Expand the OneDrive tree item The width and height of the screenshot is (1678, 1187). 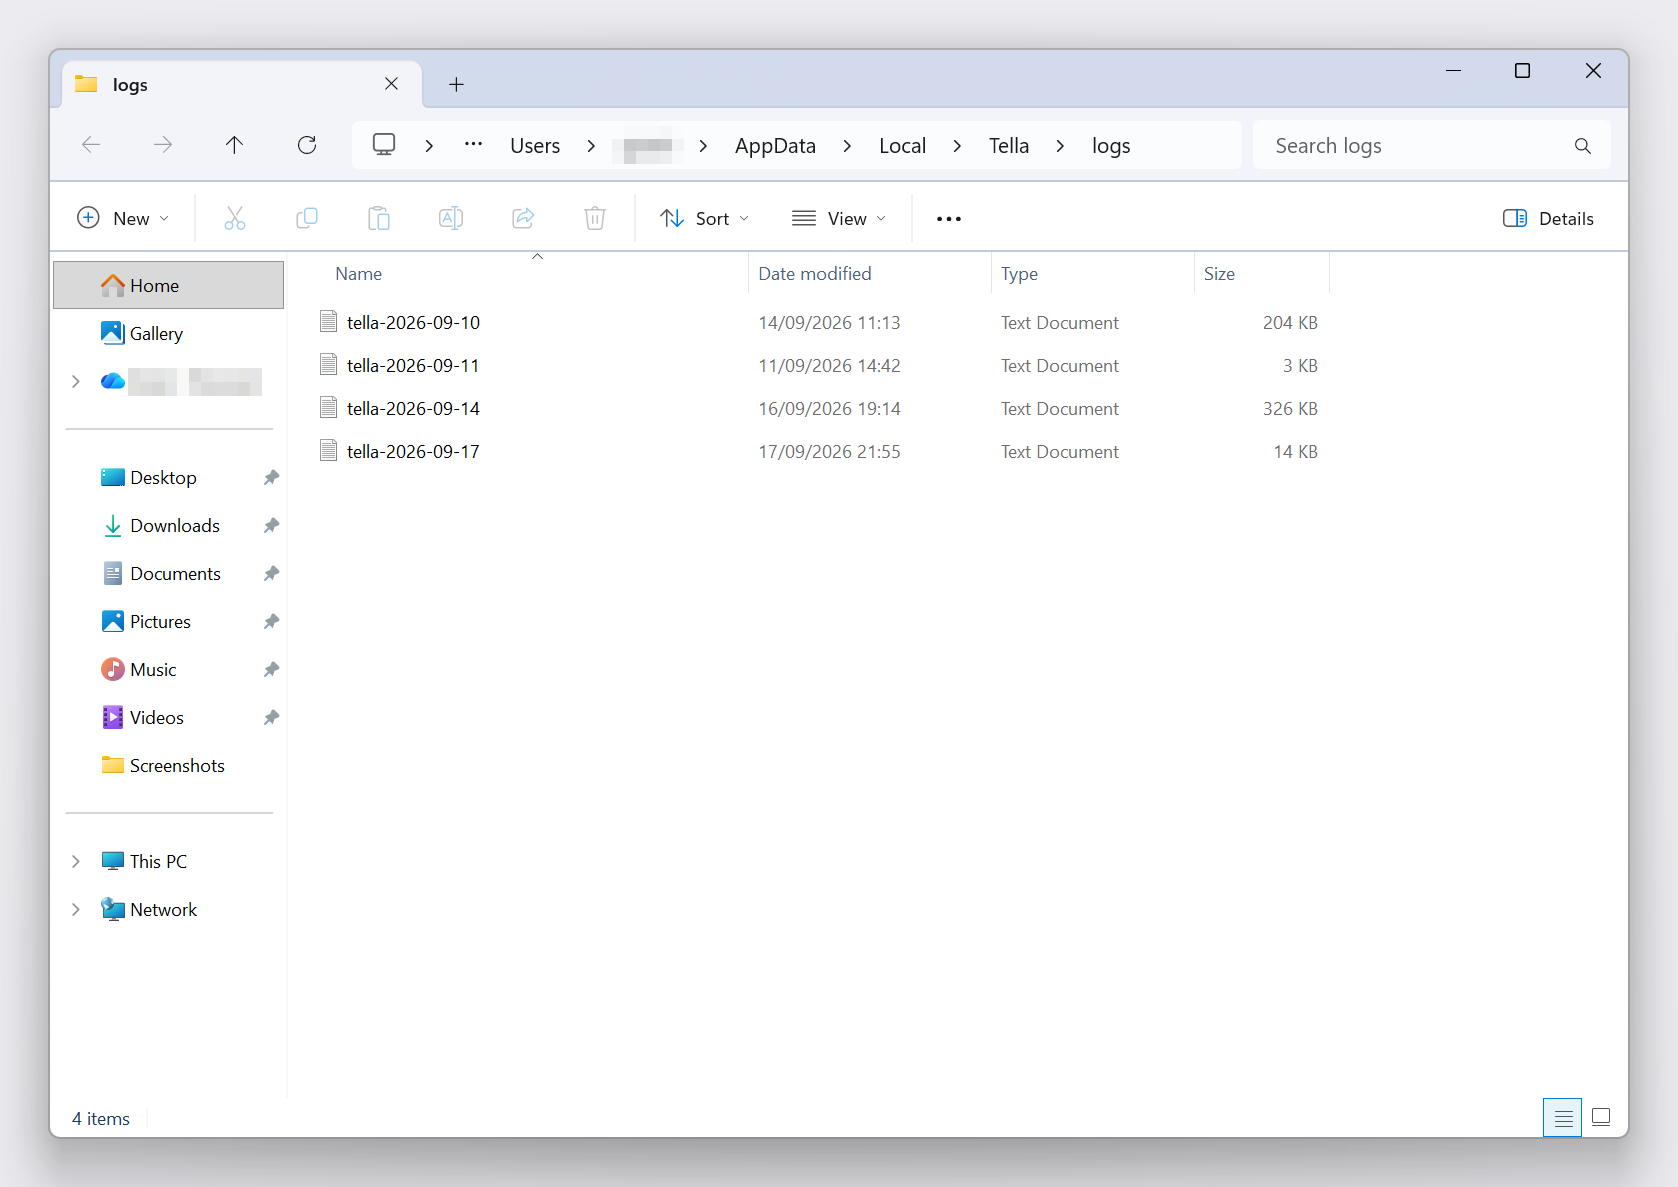76,382
